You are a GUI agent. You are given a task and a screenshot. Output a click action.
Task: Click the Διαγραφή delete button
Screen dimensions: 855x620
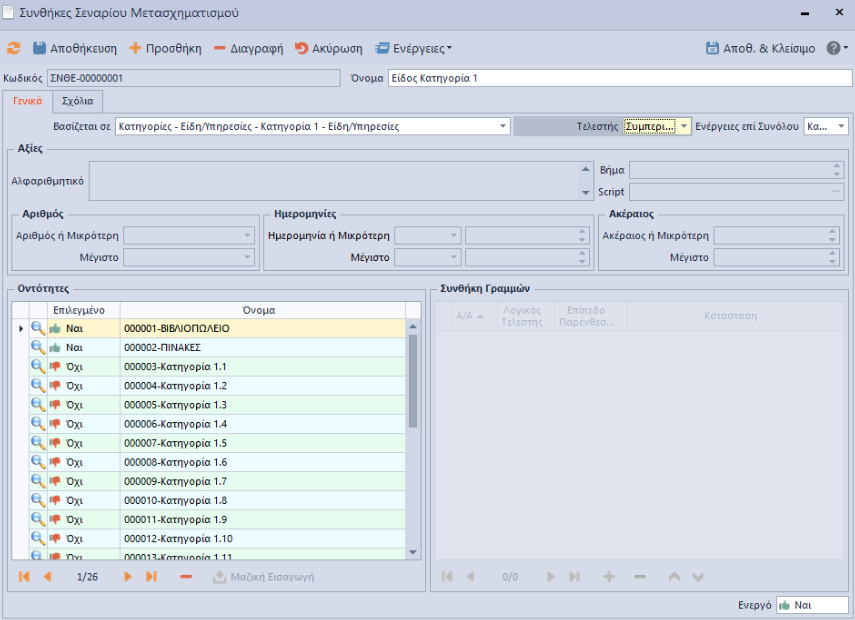point(248,48)
